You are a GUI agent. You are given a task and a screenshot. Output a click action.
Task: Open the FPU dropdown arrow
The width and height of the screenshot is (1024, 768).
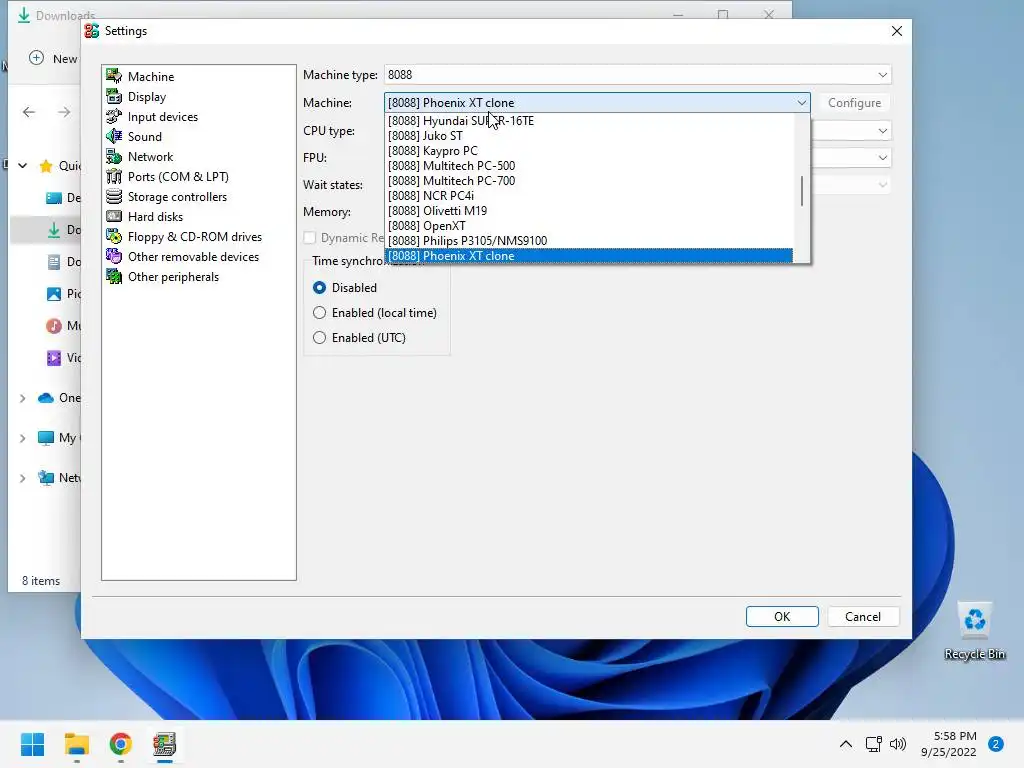[x=882, y=157]
